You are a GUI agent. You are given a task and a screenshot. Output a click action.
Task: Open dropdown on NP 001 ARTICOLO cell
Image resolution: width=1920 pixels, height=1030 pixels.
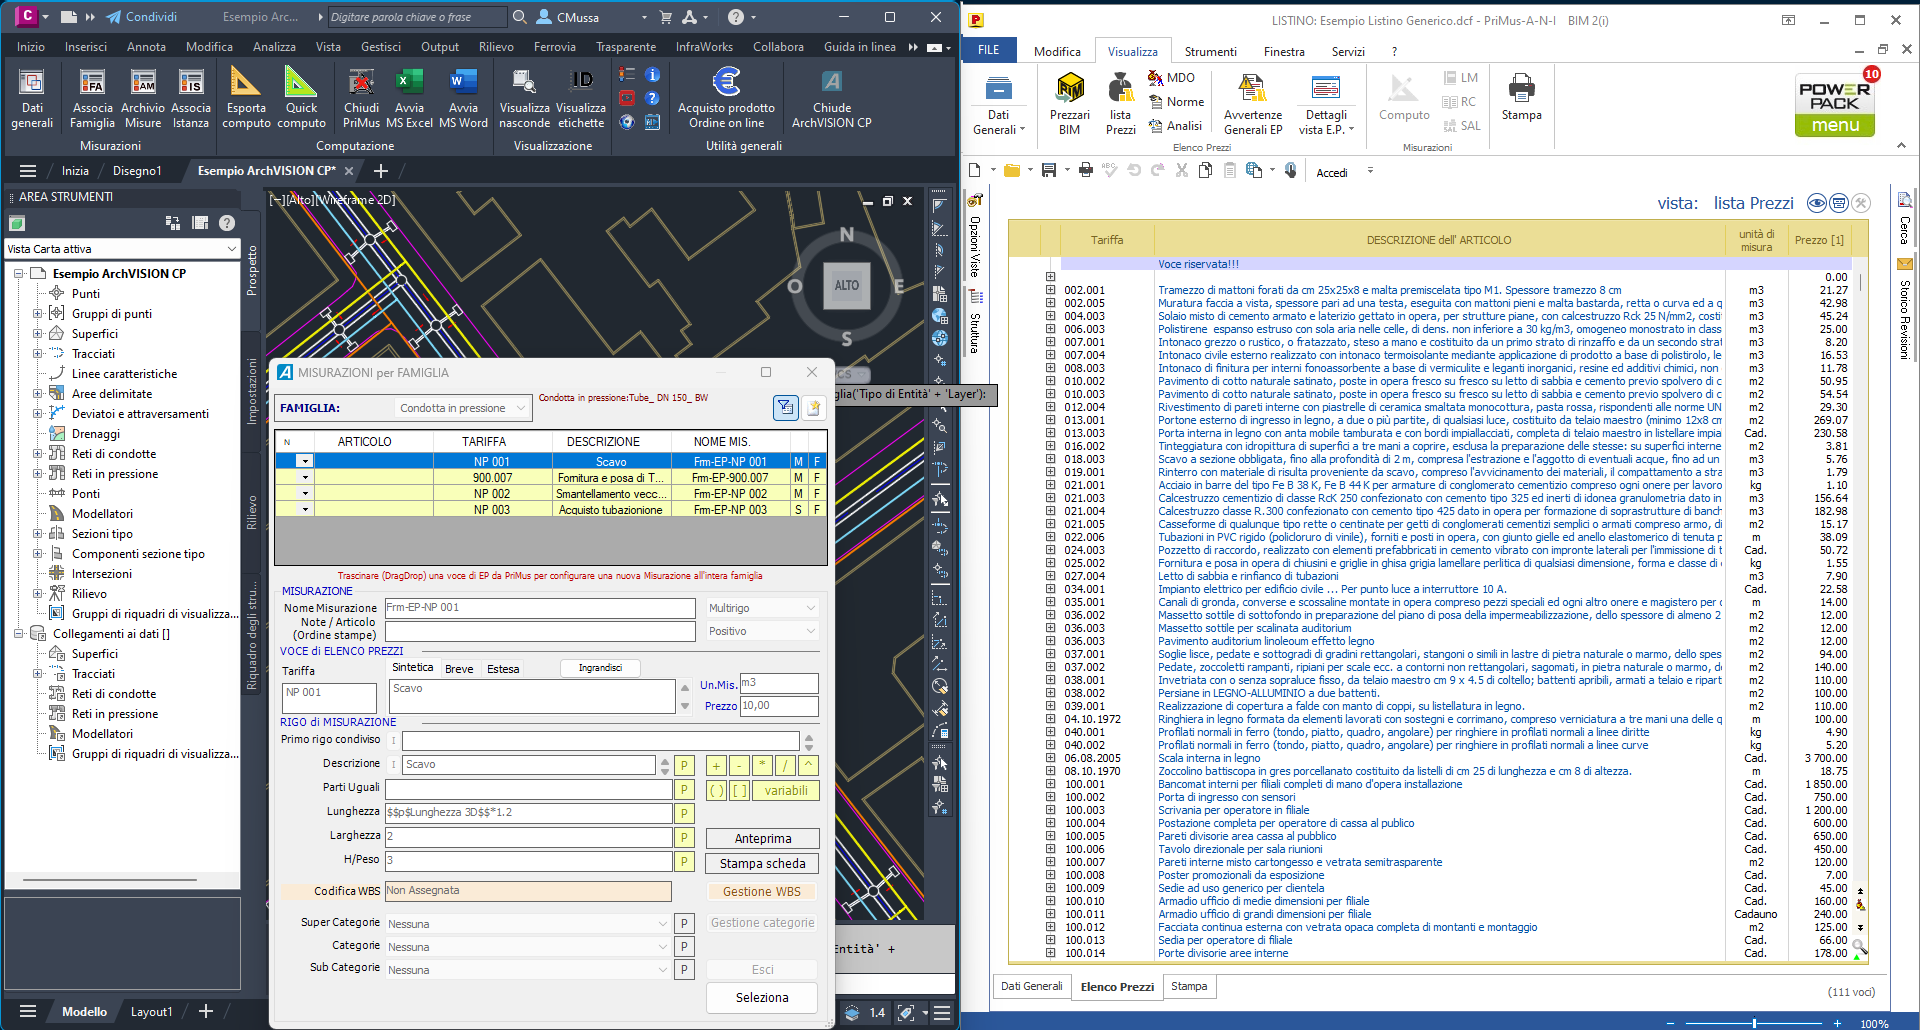305,462
